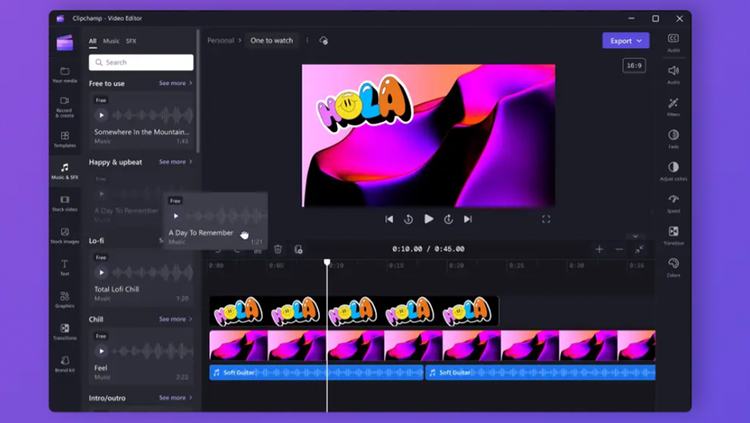Open the project options three-dot menu

[307, 41]
